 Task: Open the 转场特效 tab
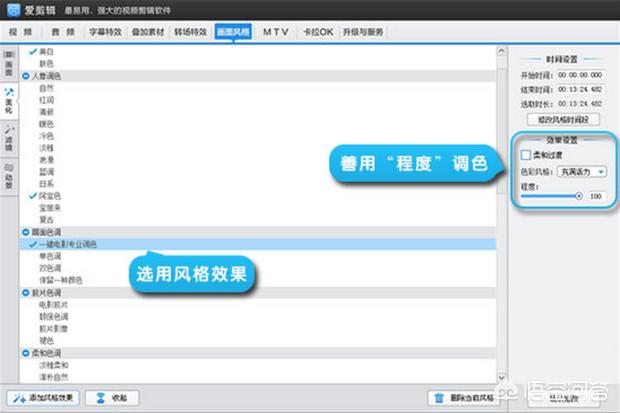click(x=191, y=31)
